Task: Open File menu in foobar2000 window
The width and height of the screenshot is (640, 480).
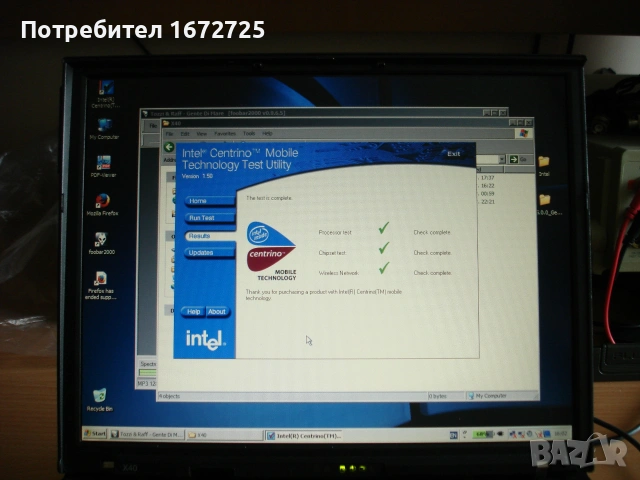Action: tap(153, 126)
